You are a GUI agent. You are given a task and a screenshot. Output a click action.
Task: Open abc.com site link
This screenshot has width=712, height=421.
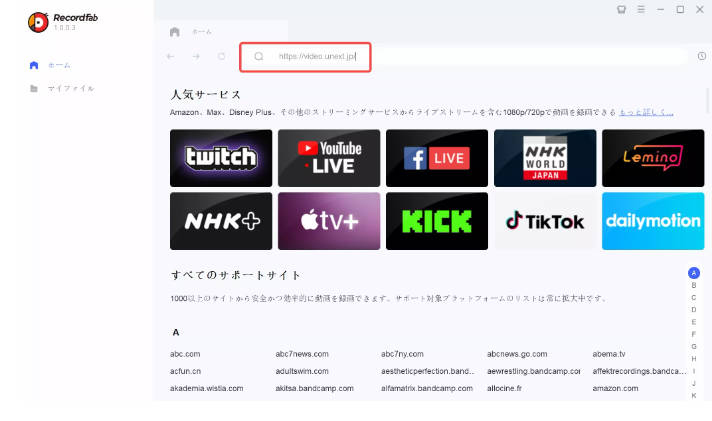[185, 354]
